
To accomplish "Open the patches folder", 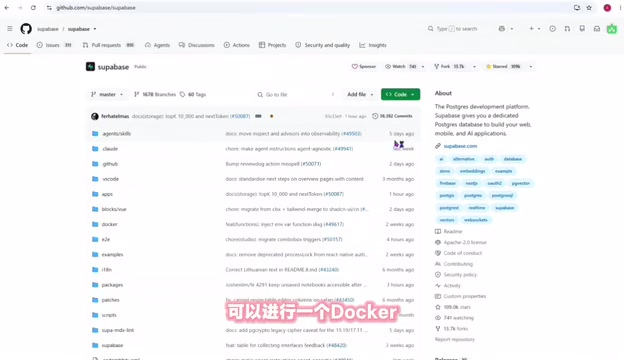I will 110,300.
